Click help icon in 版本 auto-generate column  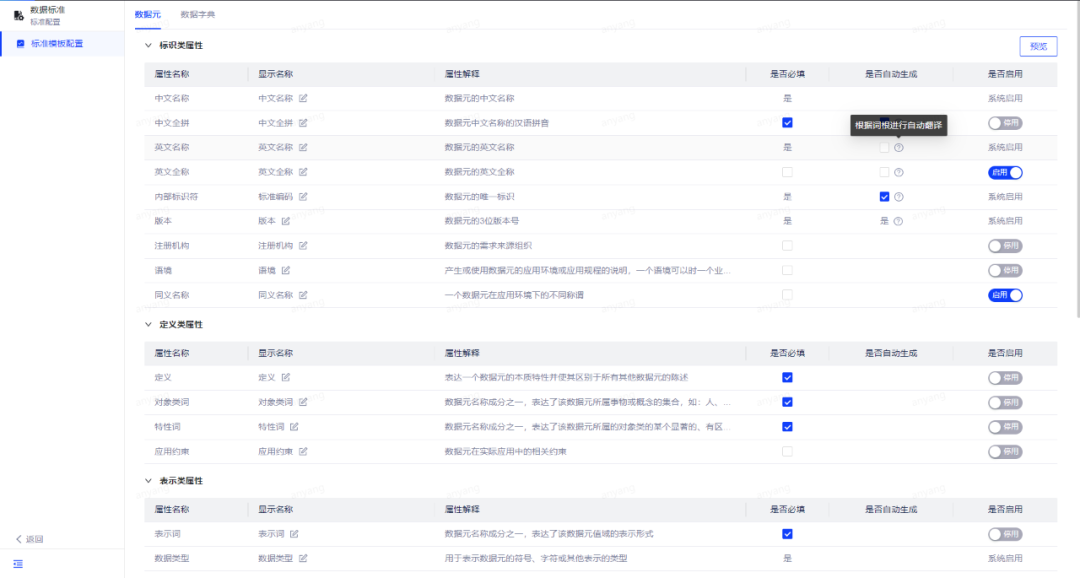pyautogui.click(x=898, y=221)
